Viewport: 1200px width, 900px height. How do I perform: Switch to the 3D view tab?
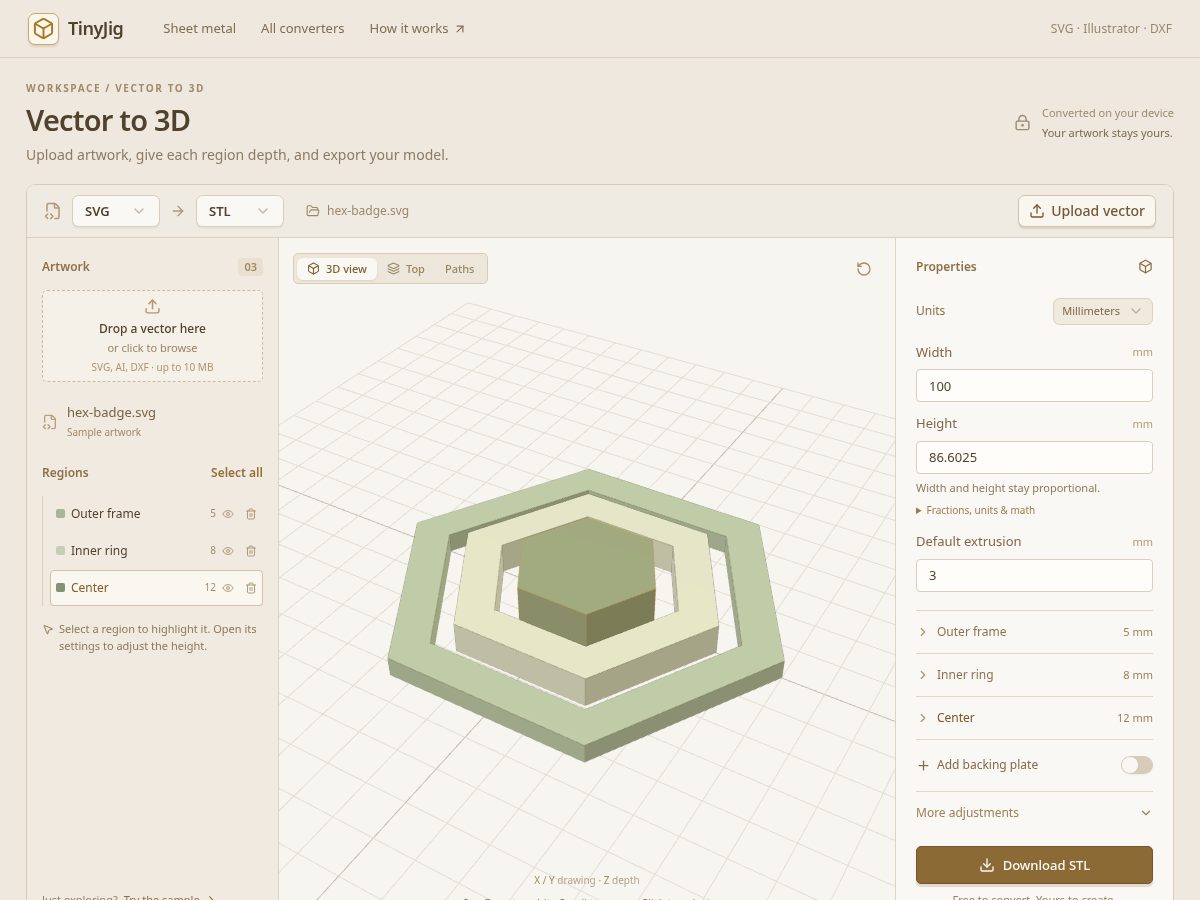337,269
